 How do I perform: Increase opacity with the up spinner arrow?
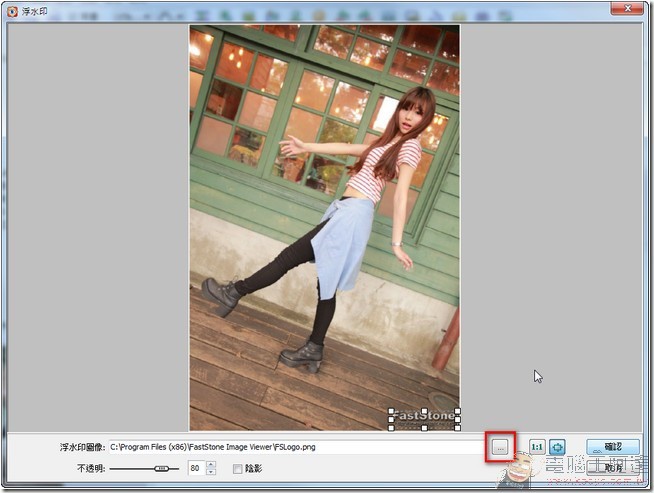[211, 464]
